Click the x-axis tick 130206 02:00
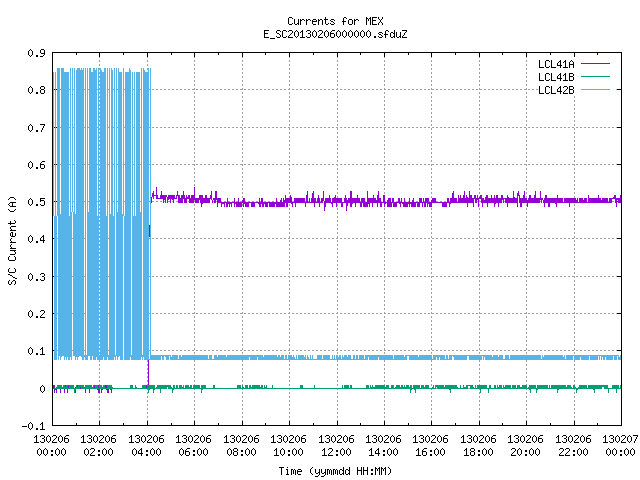Image resolution: width=640 pixels, height=480 pixels. (x=98, y=445)
